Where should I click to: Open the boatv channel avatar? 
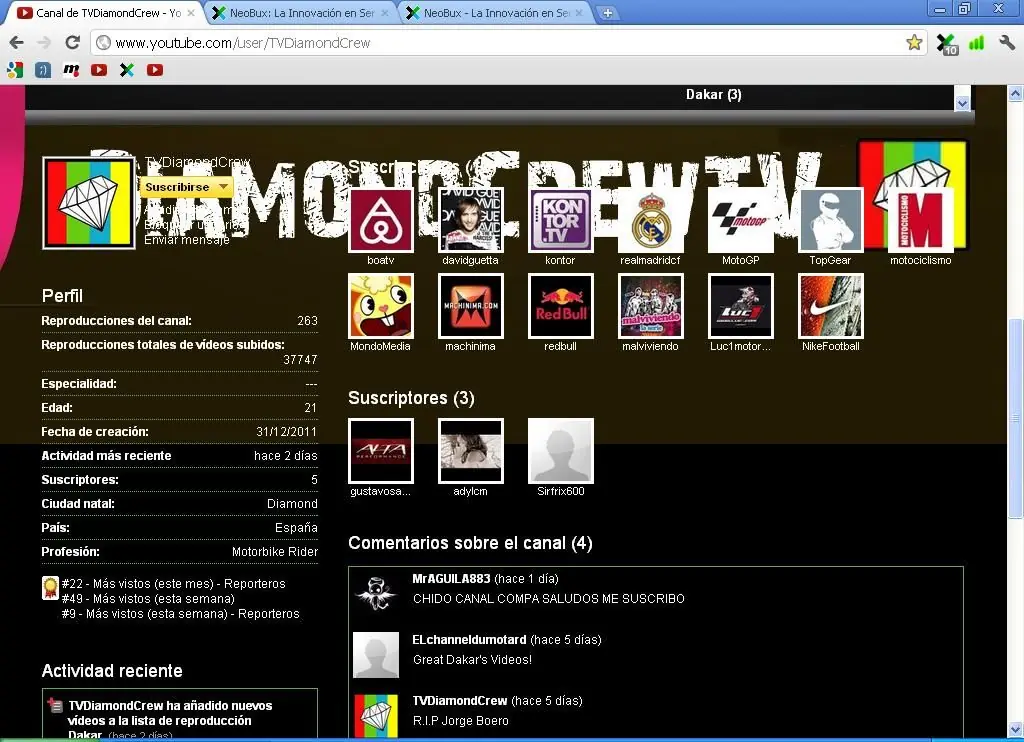point(381,220)
